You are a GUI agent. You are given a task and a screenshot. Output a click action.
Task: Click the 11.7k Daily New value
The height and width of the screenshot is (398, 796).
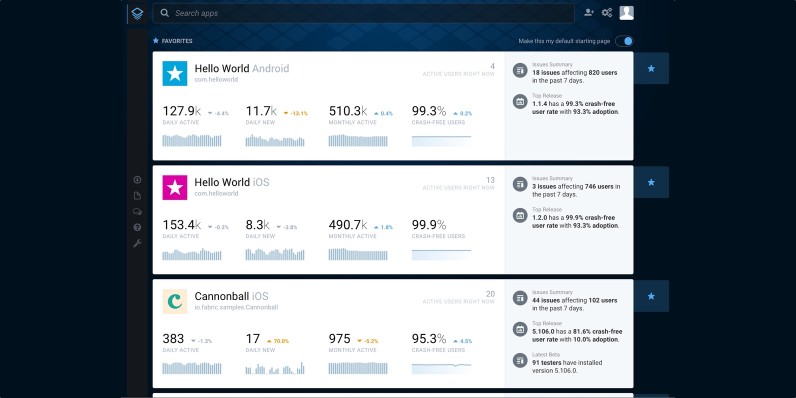pos(261,111)
